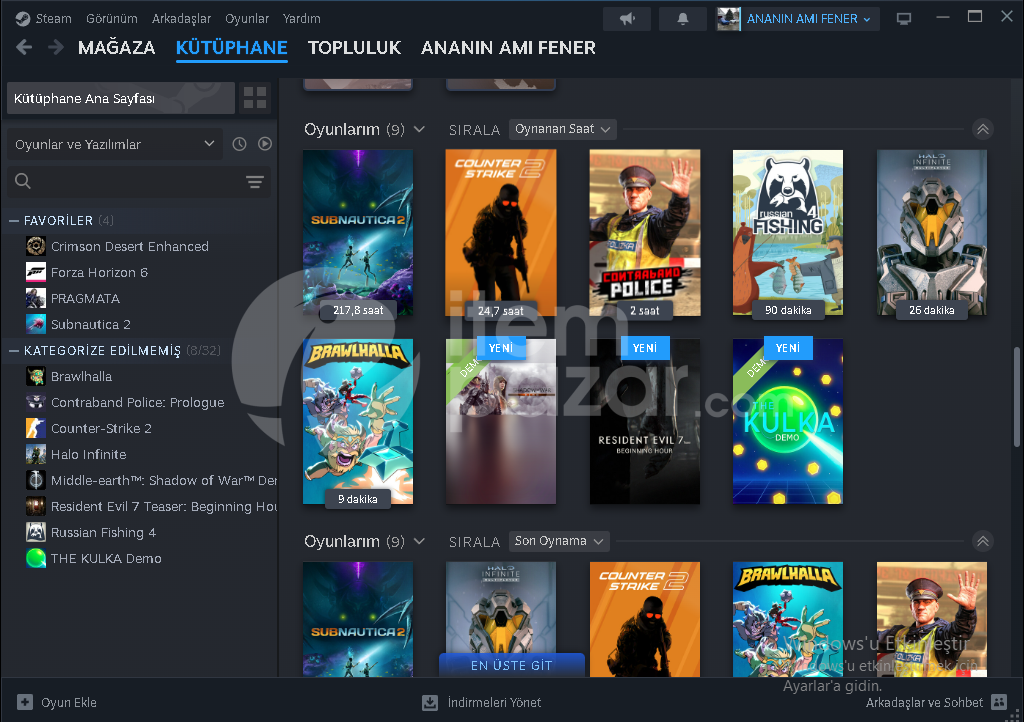
Task: Click the library search field
Action: (x=138, y=181)
